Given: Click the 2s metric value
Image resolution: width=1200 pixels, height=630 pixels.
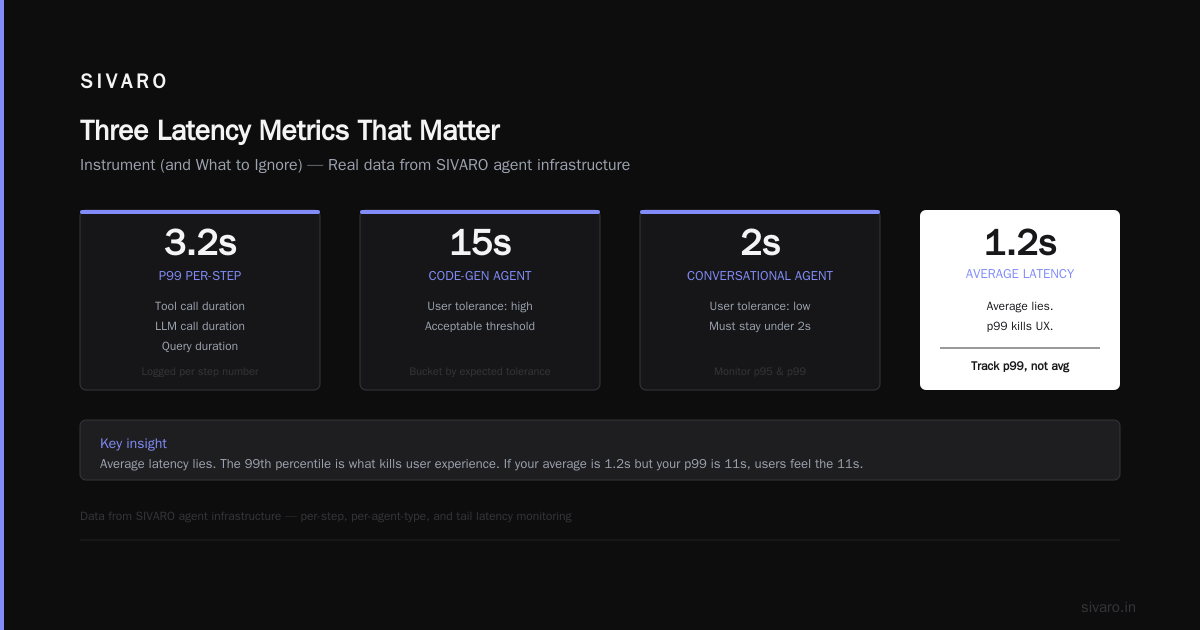Looking at the screenshot, I should [x=760, y=242].
